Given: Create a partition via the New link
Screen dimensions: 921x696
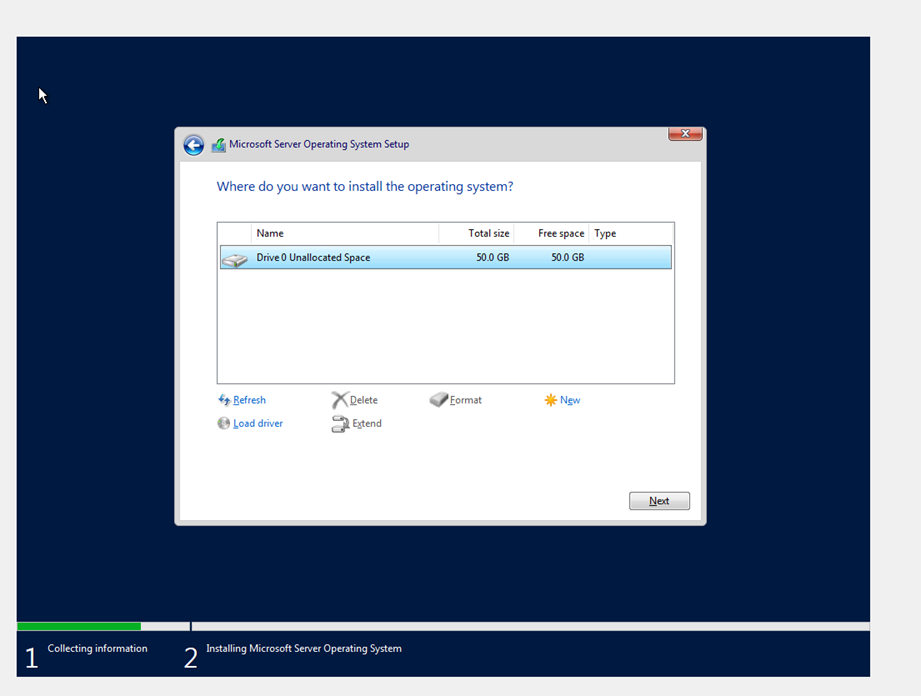Looking at the screenshot, I should [568, 399].
